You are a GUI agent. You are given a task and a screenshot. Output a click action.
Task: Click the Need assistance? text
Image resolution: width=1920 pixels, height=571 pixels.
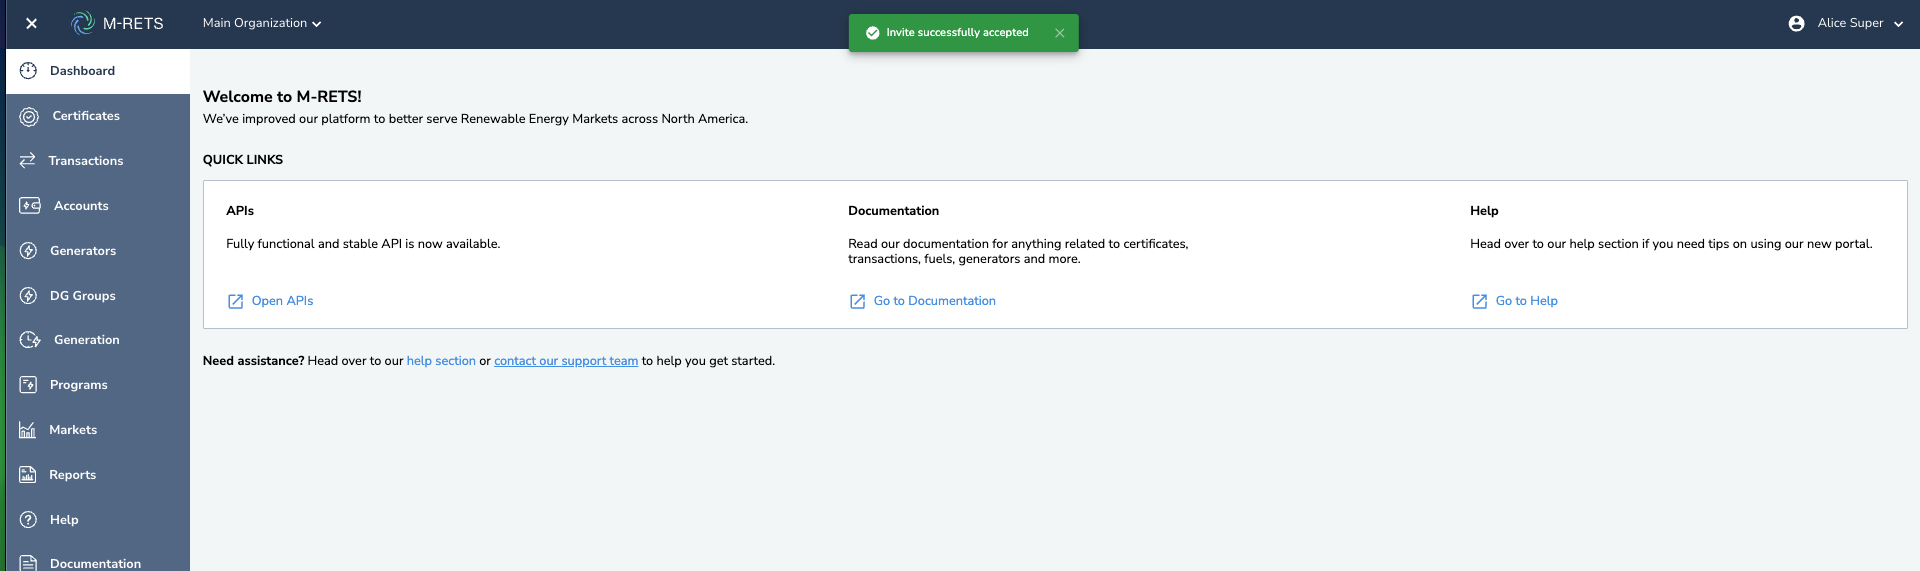click(x=253, y=361)
